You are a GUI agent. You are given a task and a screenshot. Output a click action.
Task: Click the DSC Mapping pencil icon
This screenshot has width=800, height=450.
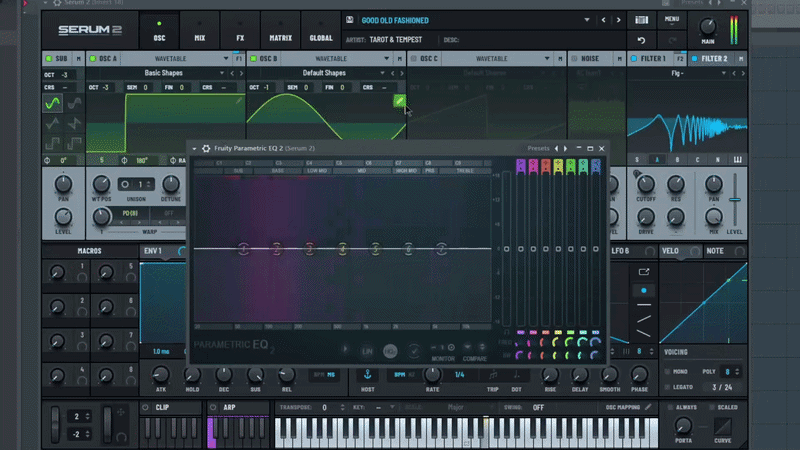pyautogui.click(x=648, y=407)
